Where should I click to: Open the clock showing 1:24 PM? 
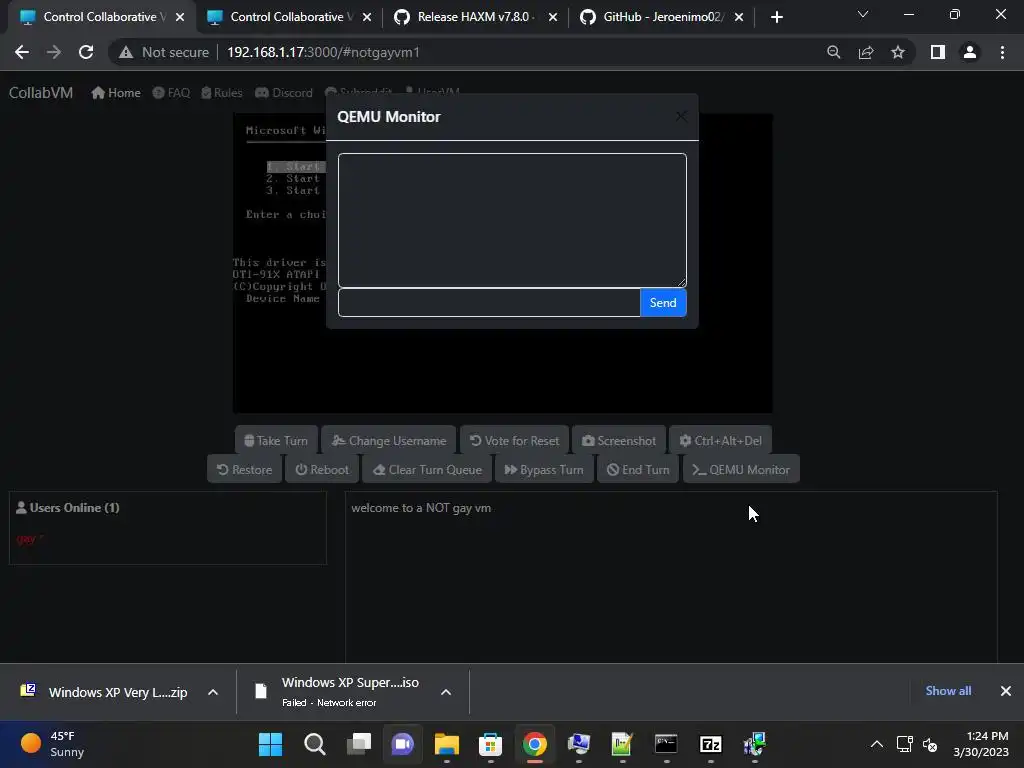981,744
